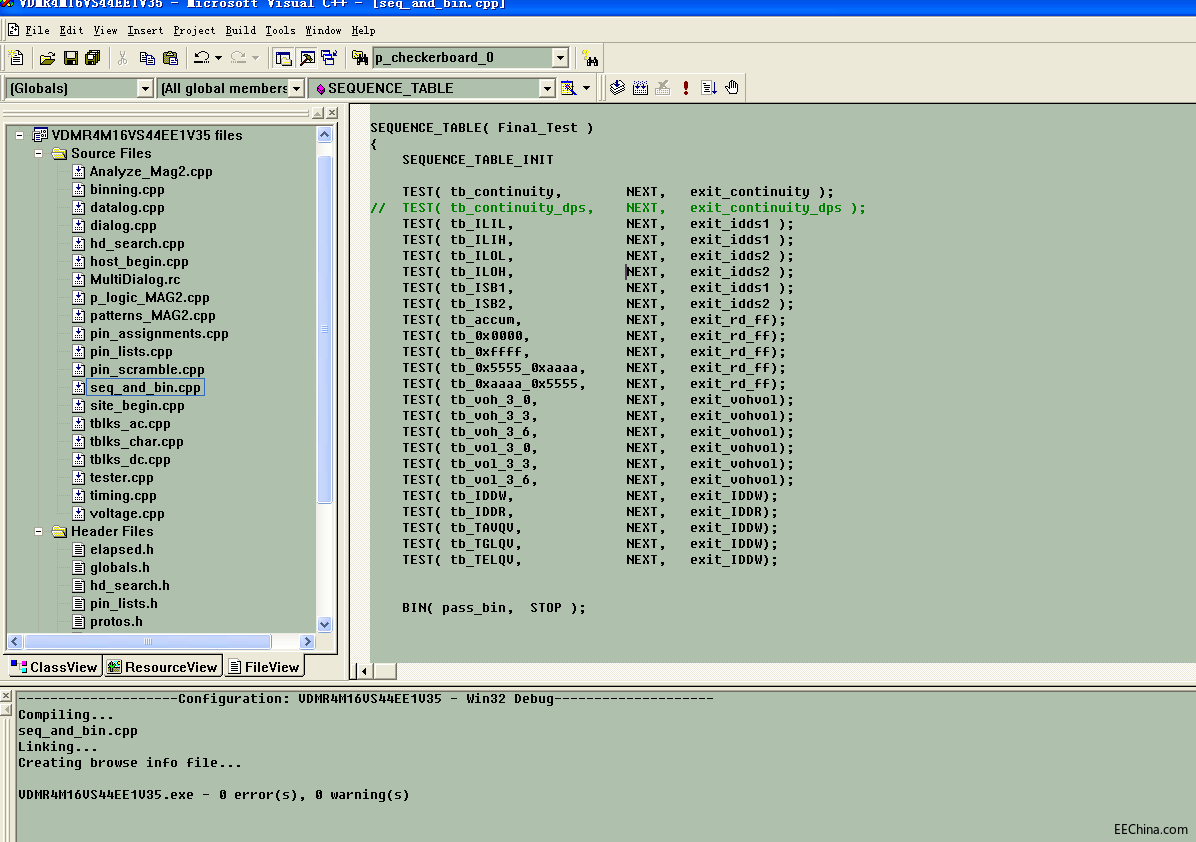The image size is (1196, 842).
Task: Open the Tools menu
Action: tap(280, 31)
